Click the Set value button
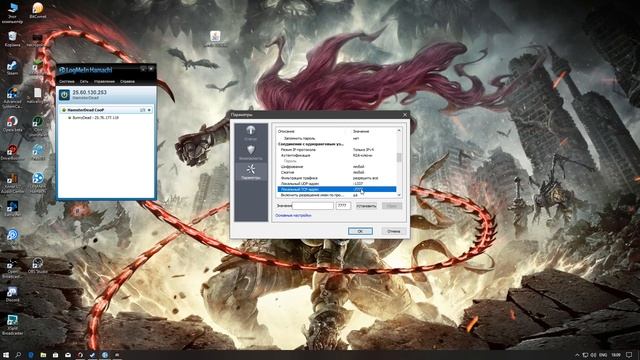The width and height of the screenshot is (640, 360). tap(366, 206)
